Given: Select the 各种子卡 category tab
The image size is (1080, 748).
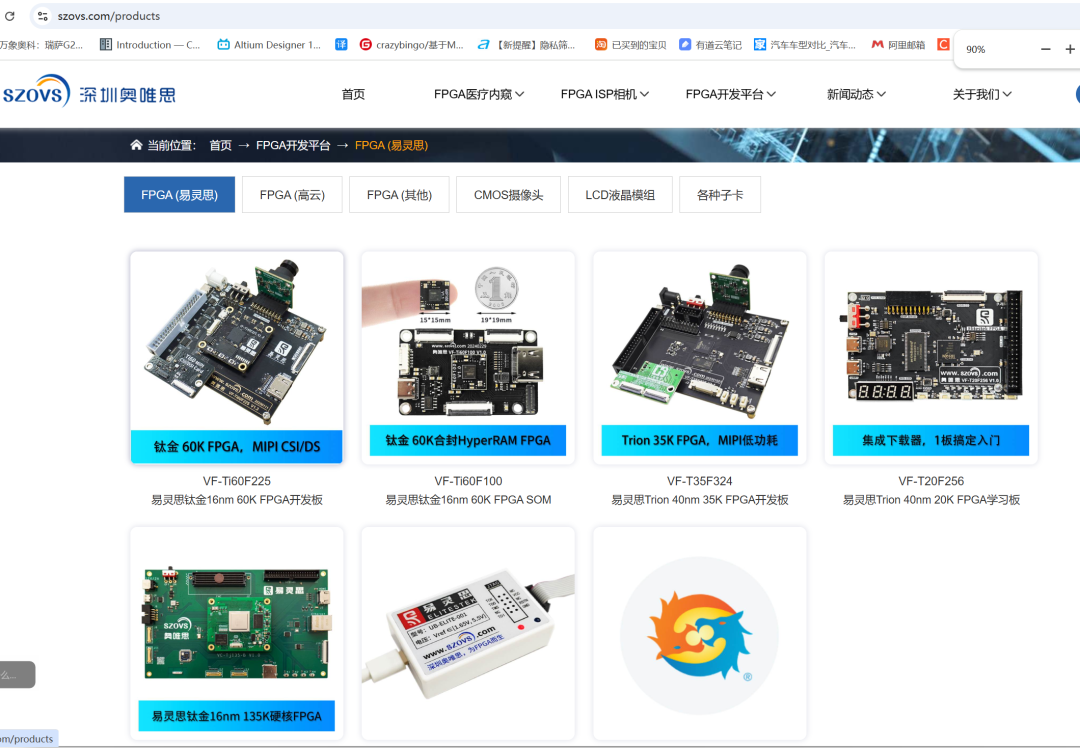Looking at the screenshot, I should coord(720,195).
